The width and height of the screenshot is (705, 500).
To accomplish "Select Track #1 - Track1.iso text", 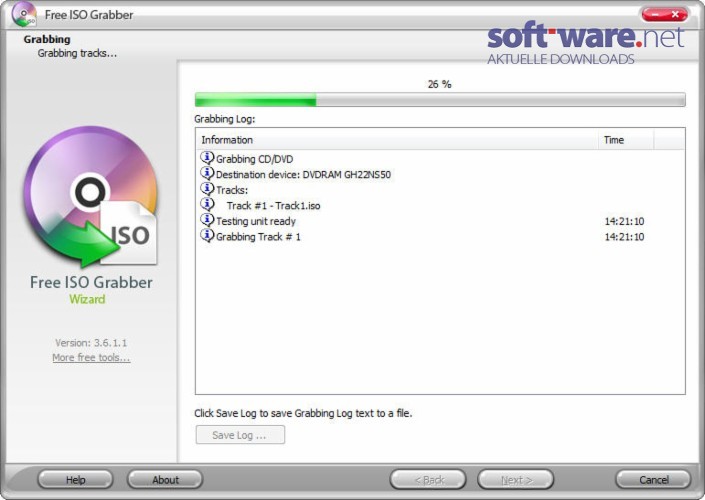I will (273, 205).
